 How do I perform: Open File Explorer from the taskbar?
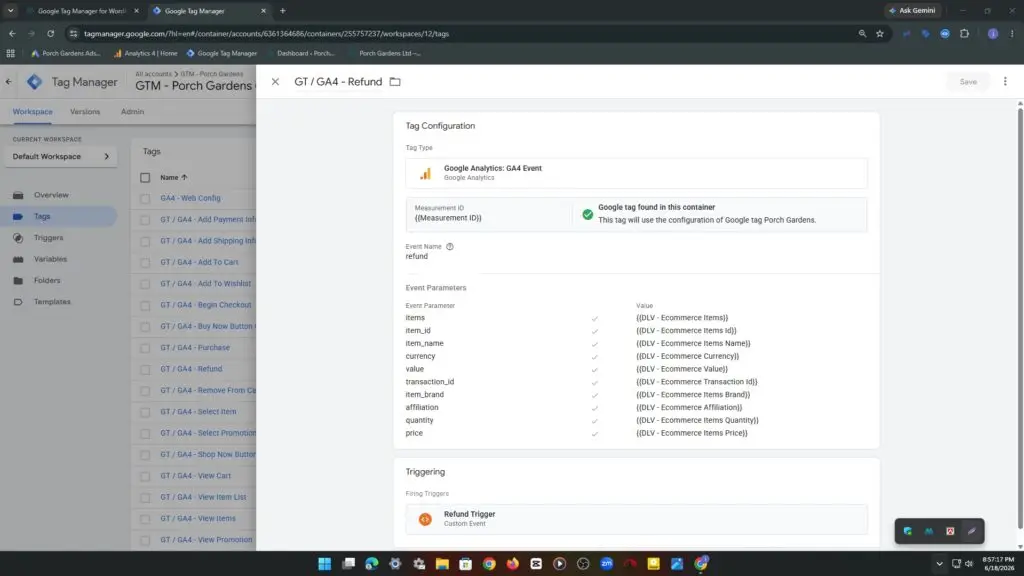click(x=442, y=564)
